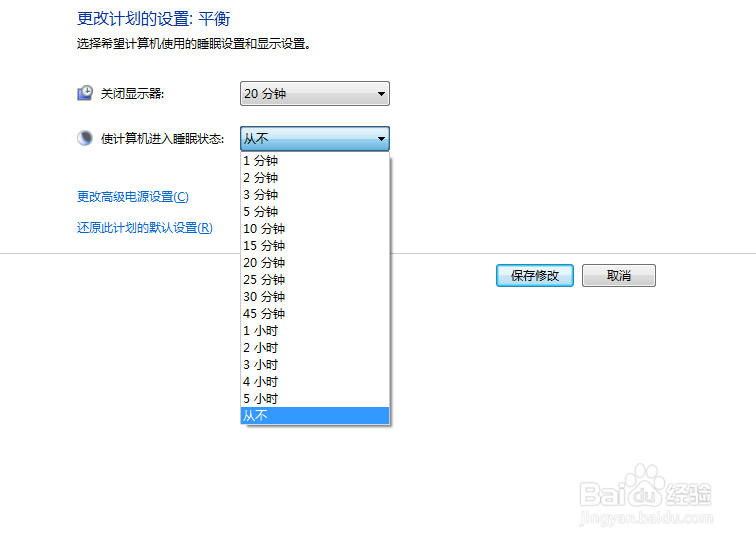Click the 使计算机进入睡眠状态 label text

pyautogui.click(x=162, y=139)
